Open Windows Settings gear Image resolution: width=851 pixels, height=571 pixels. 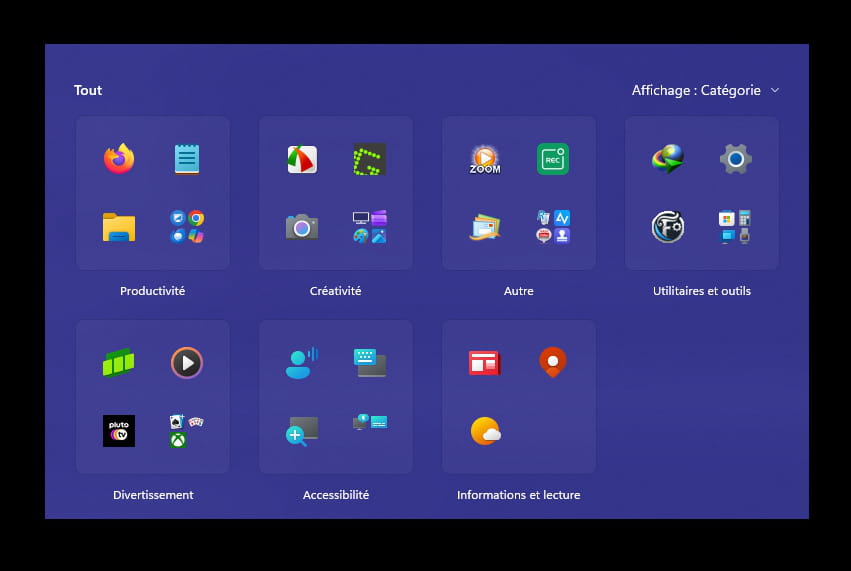coord(735,159)
